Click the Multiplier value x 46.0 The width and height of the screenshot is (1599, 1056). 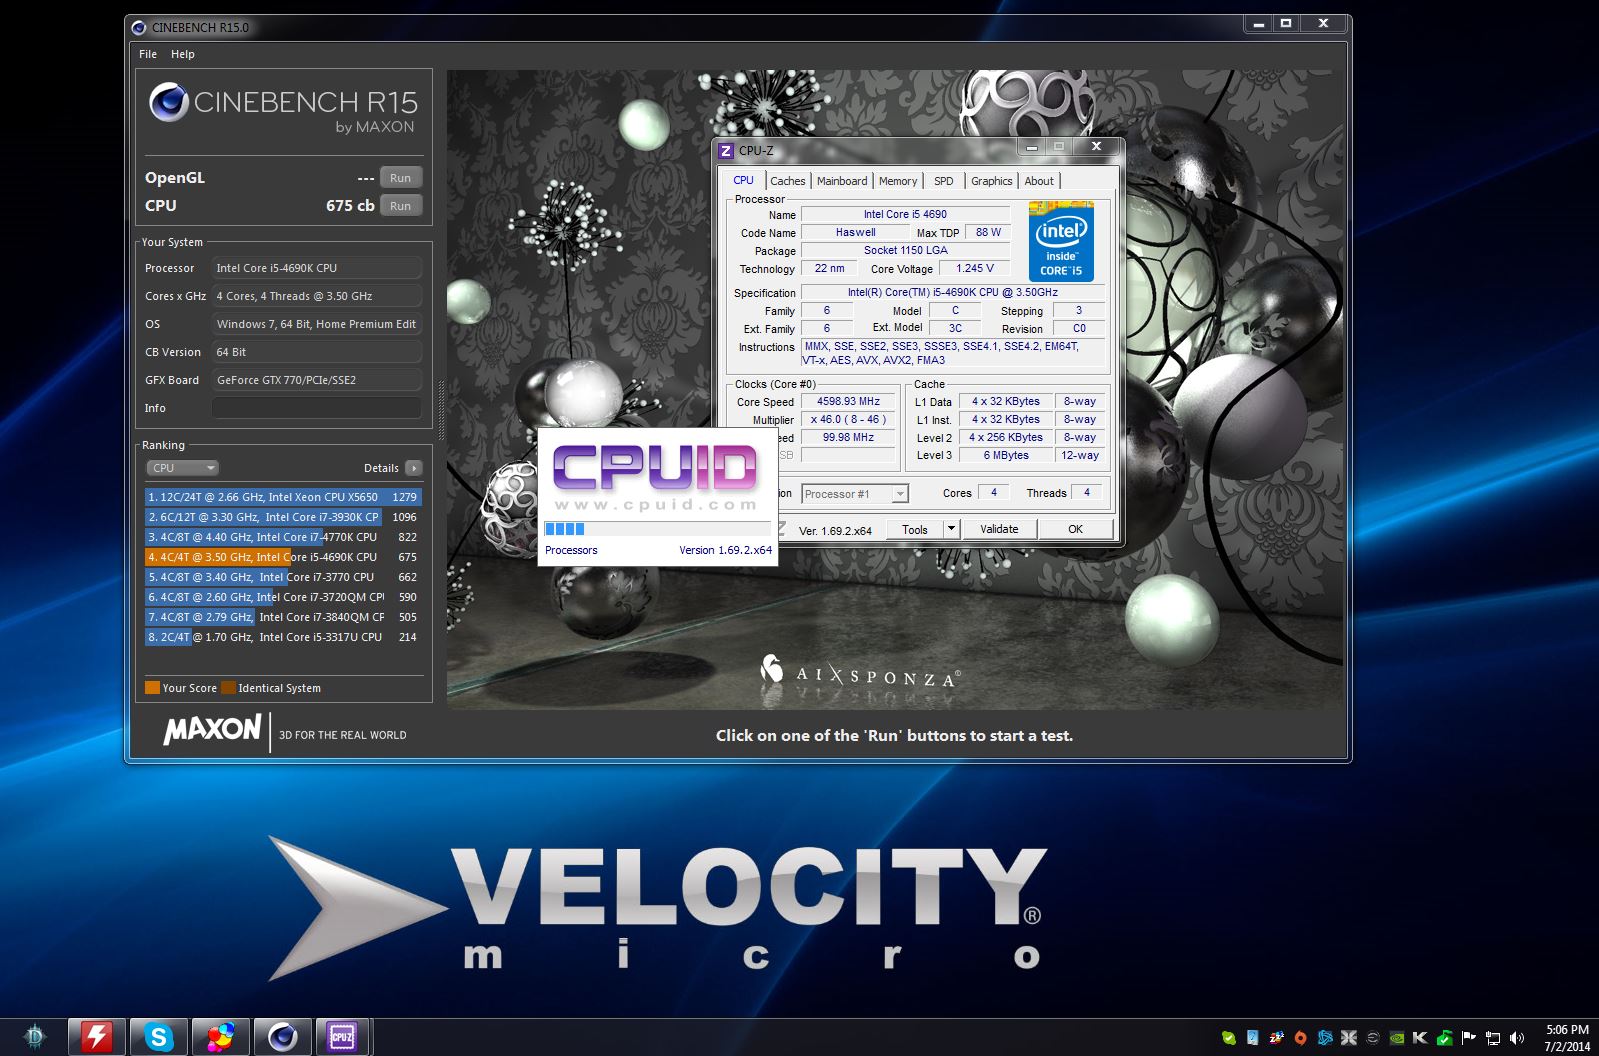[848, 419]
